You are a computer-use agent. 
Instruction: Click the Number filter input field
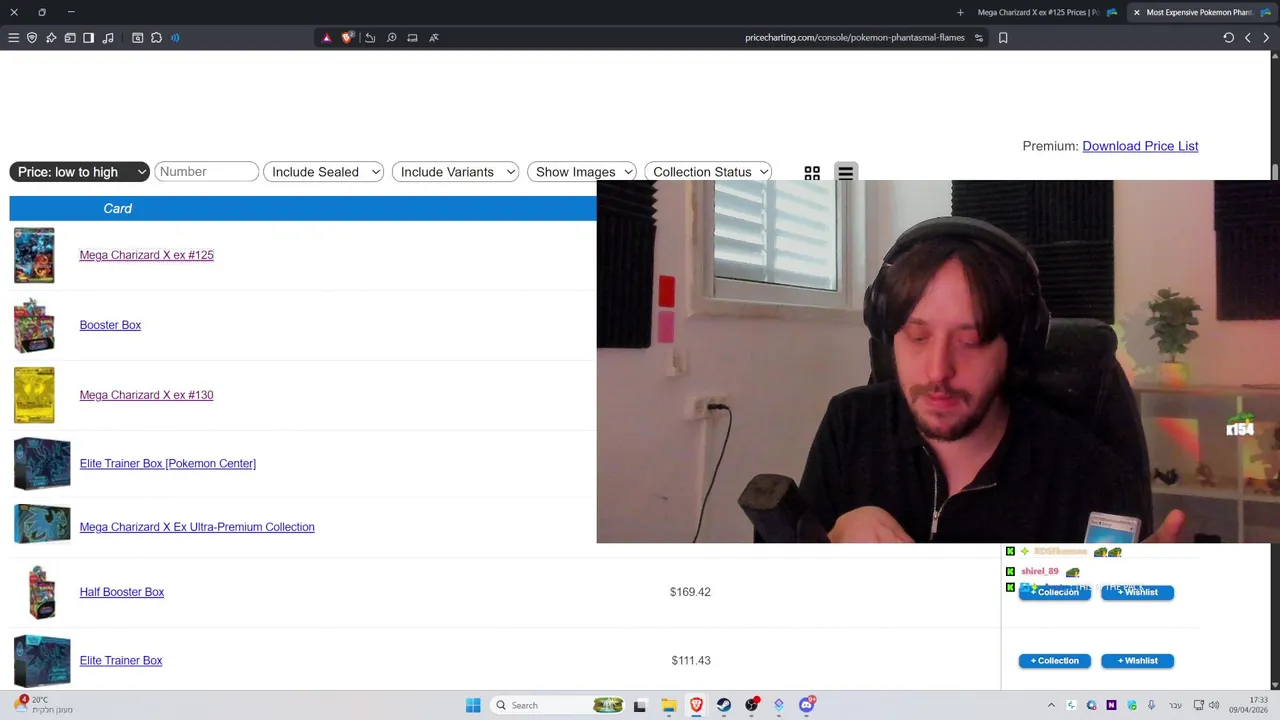pos(206,172)
